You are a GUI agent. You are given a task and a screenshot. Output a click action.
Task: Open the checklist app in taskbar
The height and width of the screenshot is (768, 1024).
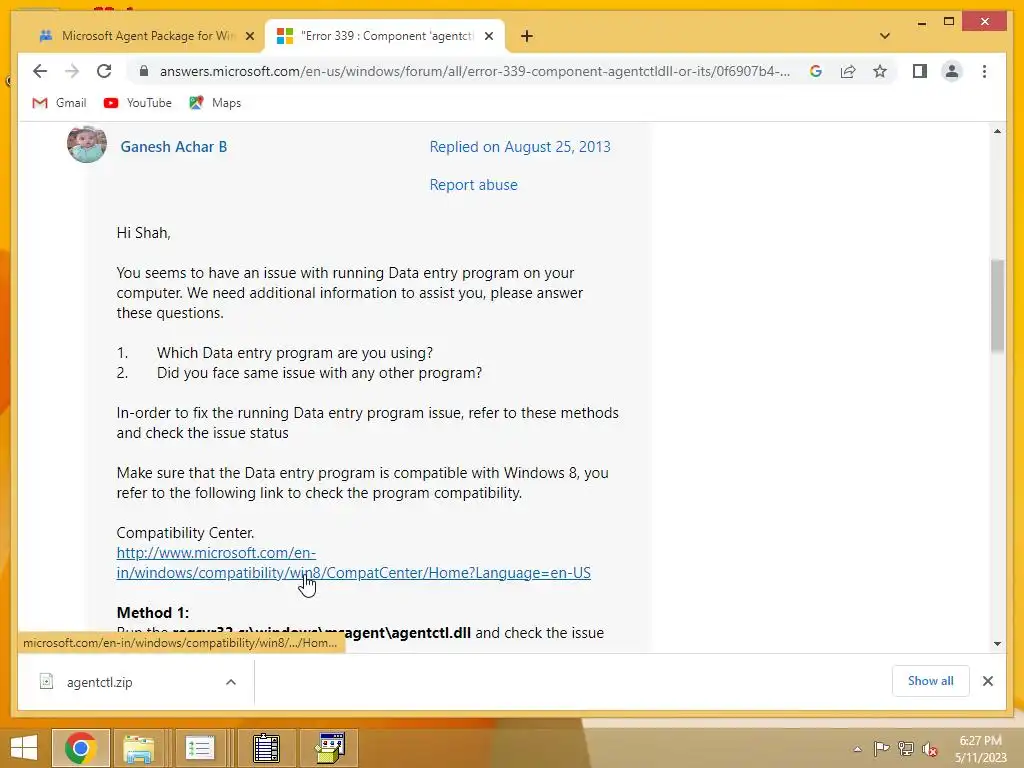point(200,747)
